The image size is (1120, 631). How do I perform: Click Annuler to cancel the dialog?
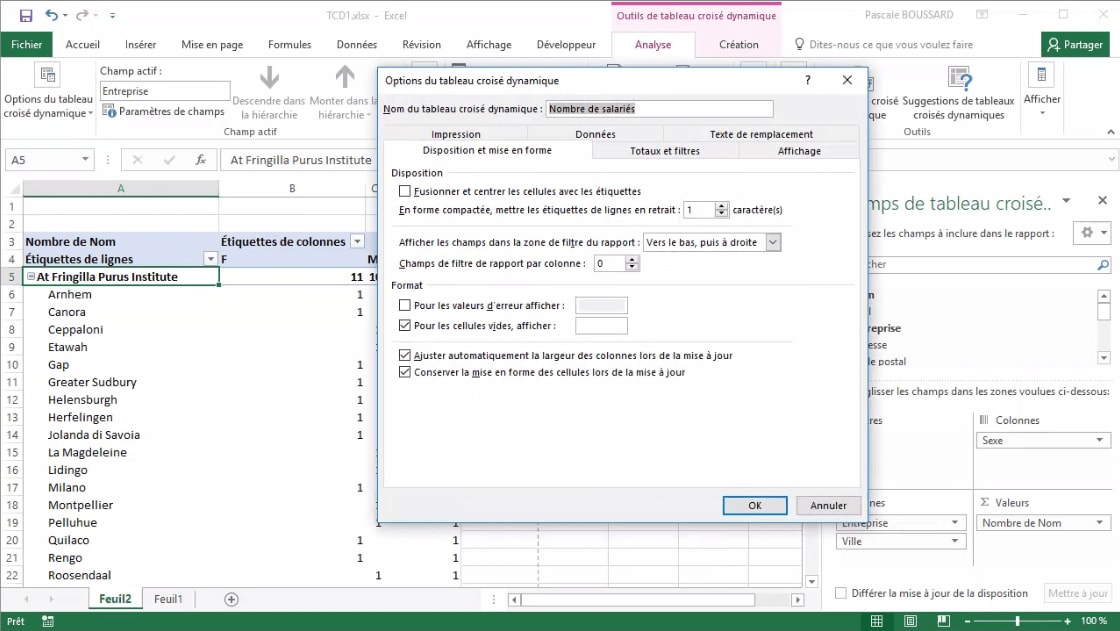[828, 505]
